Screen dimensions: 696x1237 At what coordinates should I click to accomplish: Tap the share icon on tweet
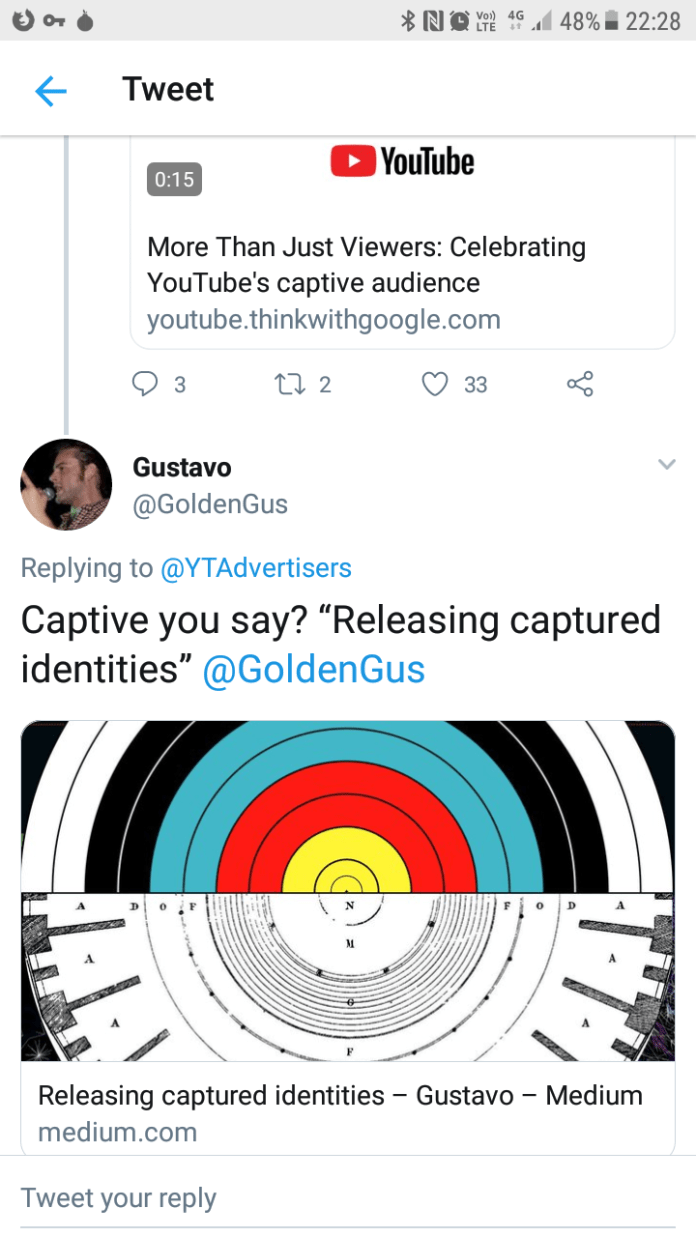(580, 384)
